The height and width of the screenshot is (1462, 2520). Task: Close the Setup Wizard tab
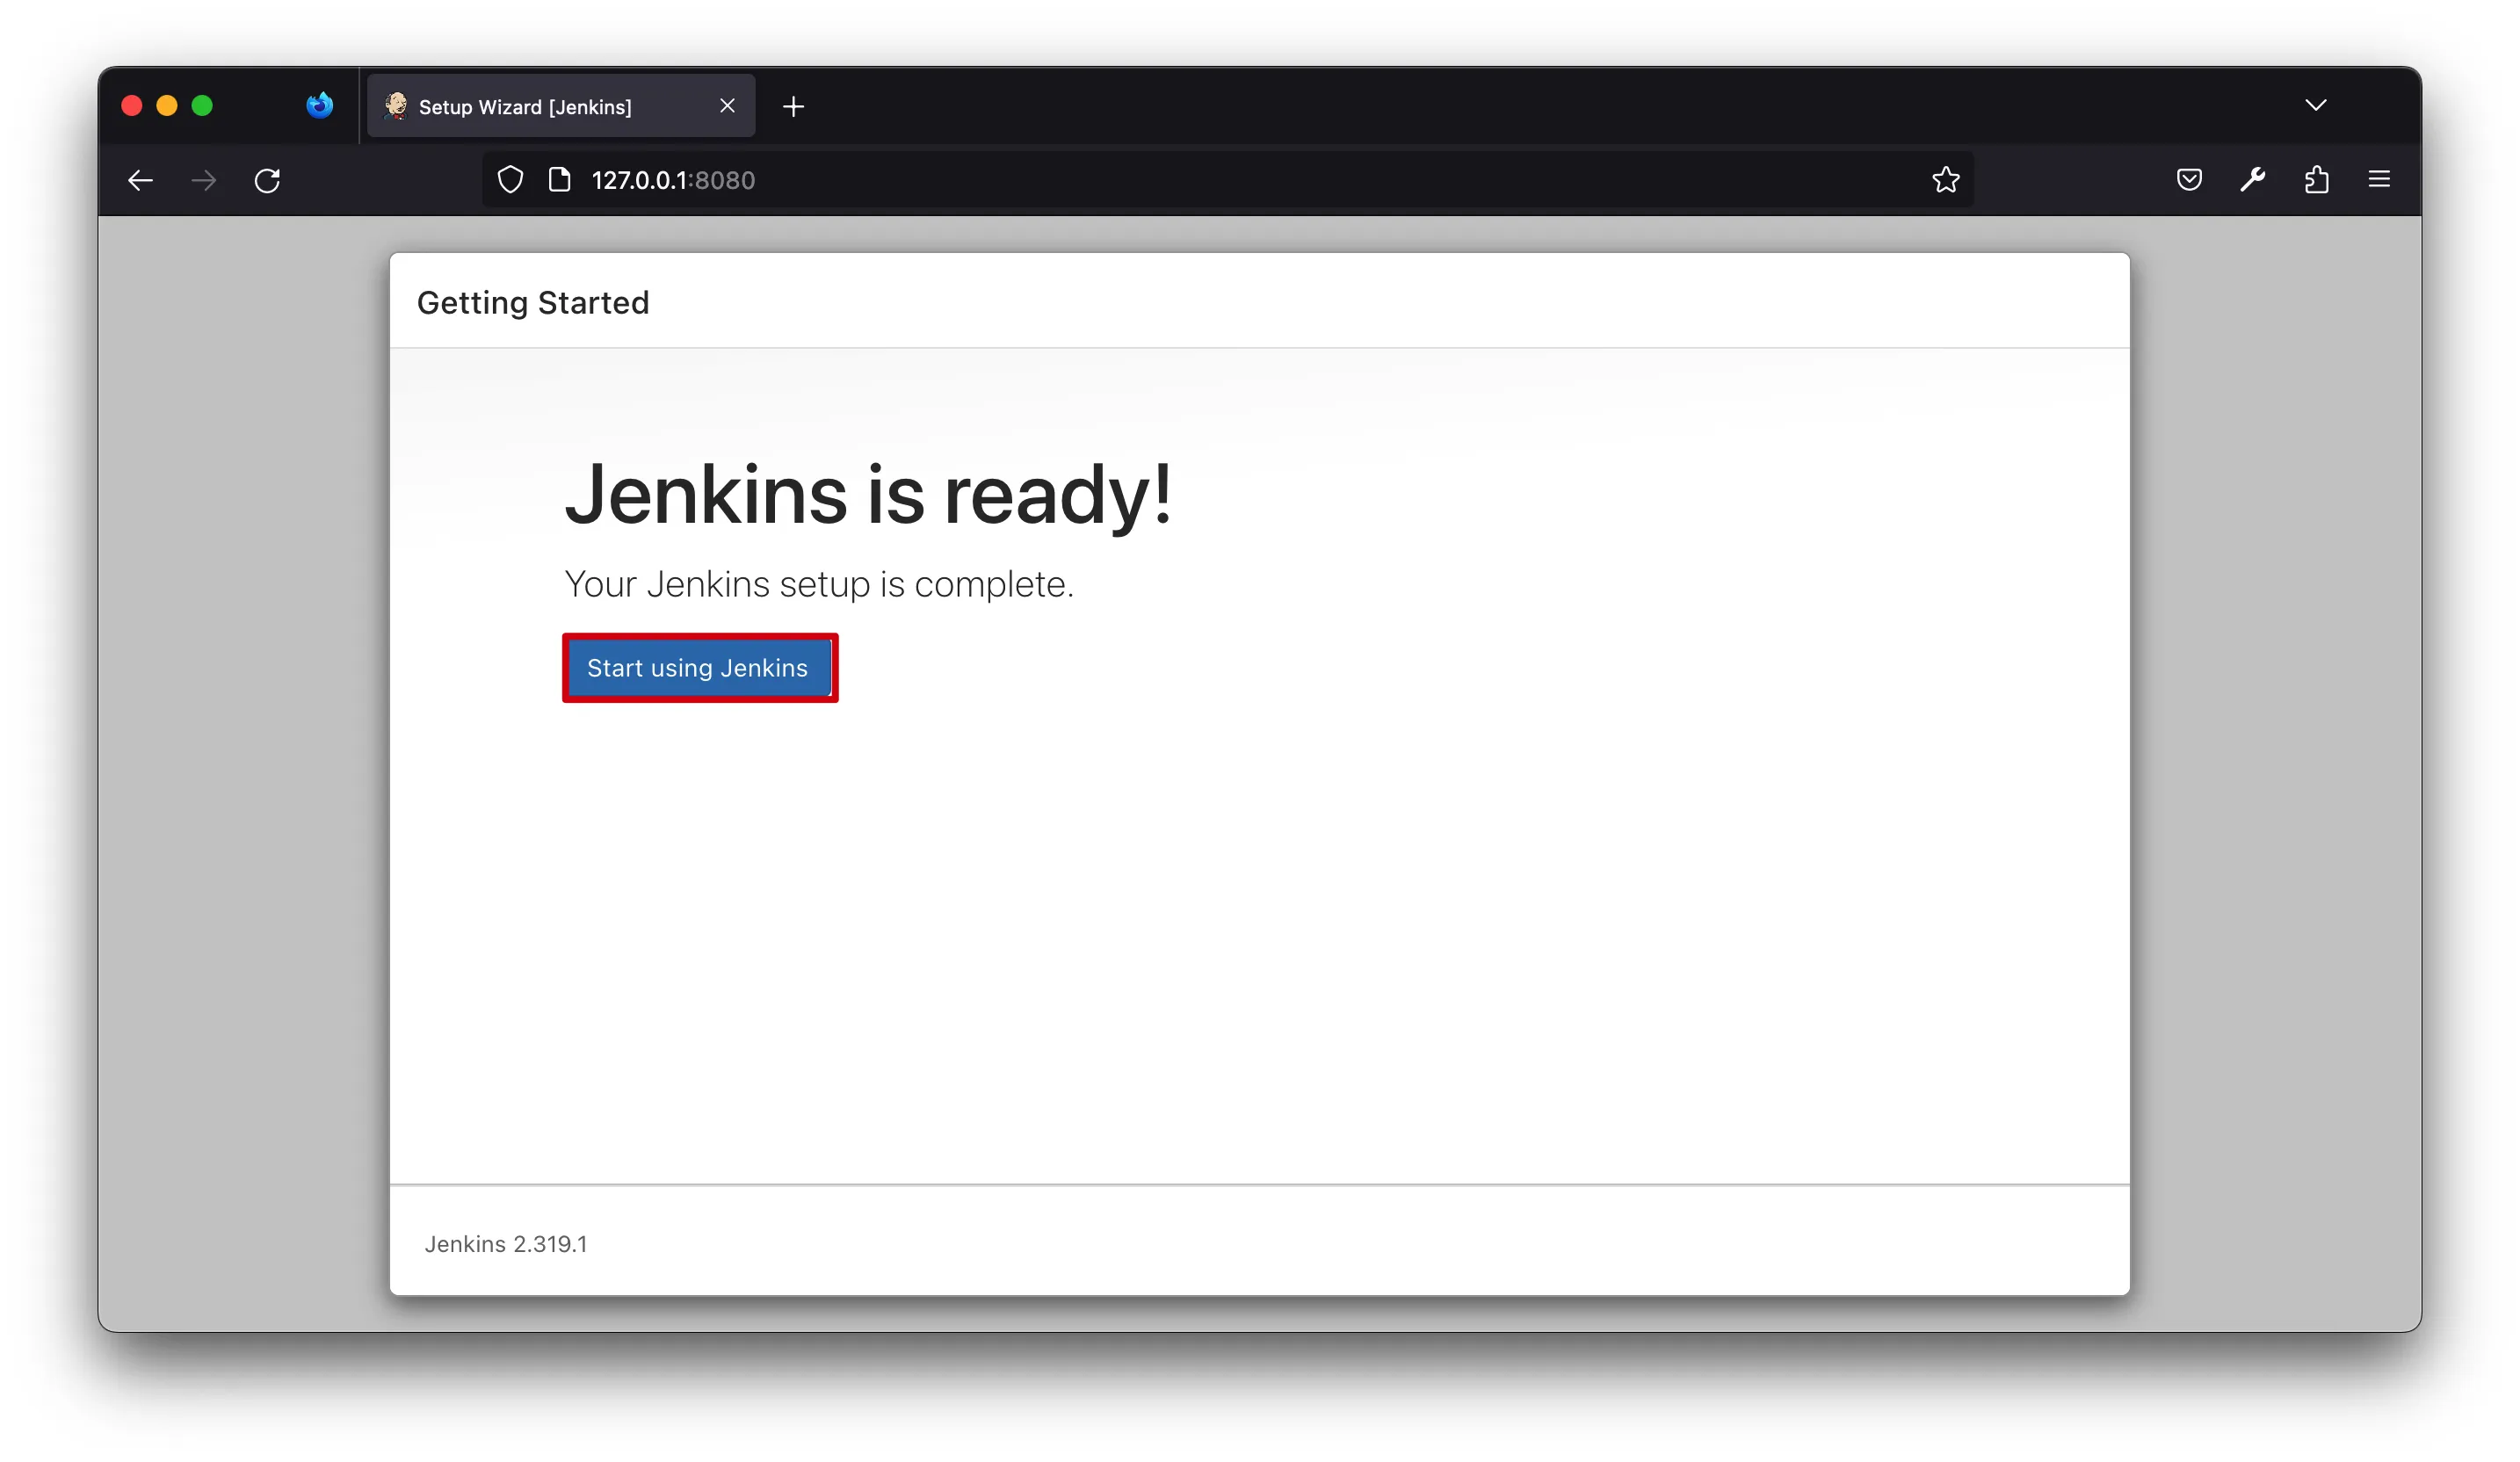(x=727, y=106)
